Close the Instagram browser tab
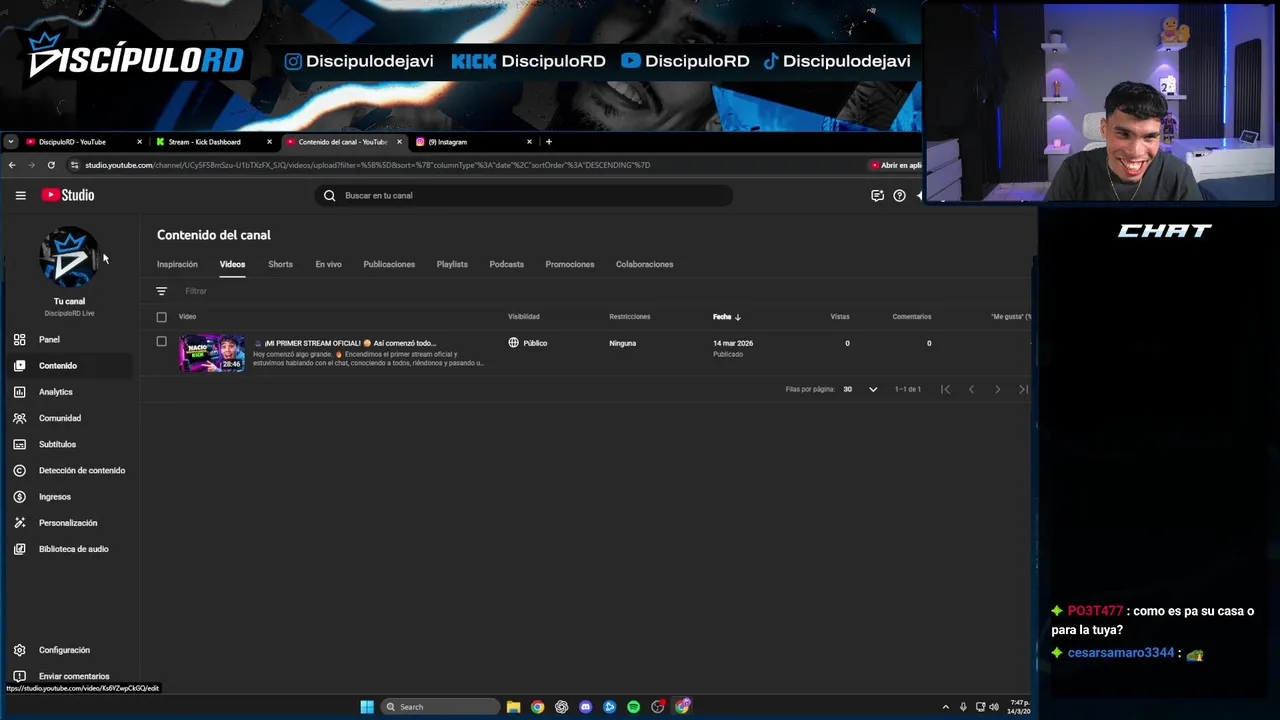 point(529,142)
